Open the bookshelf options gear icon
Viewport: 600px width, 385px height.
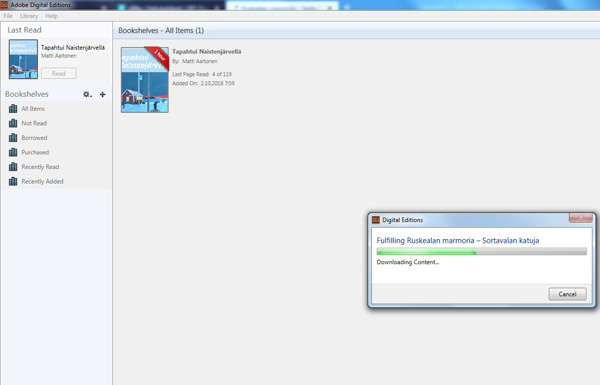[x=87, y=94]
